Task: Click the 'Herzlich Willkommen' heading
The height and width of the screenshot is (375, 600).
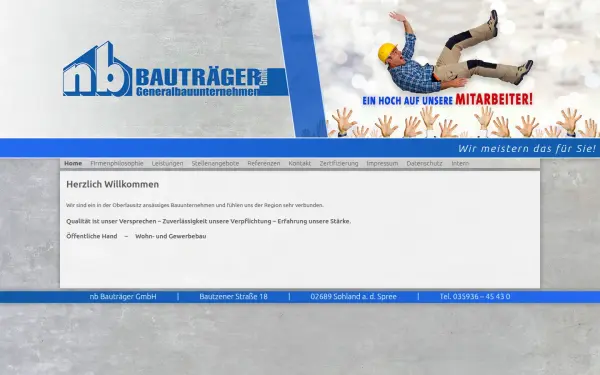Action: (x=112, y=184)
